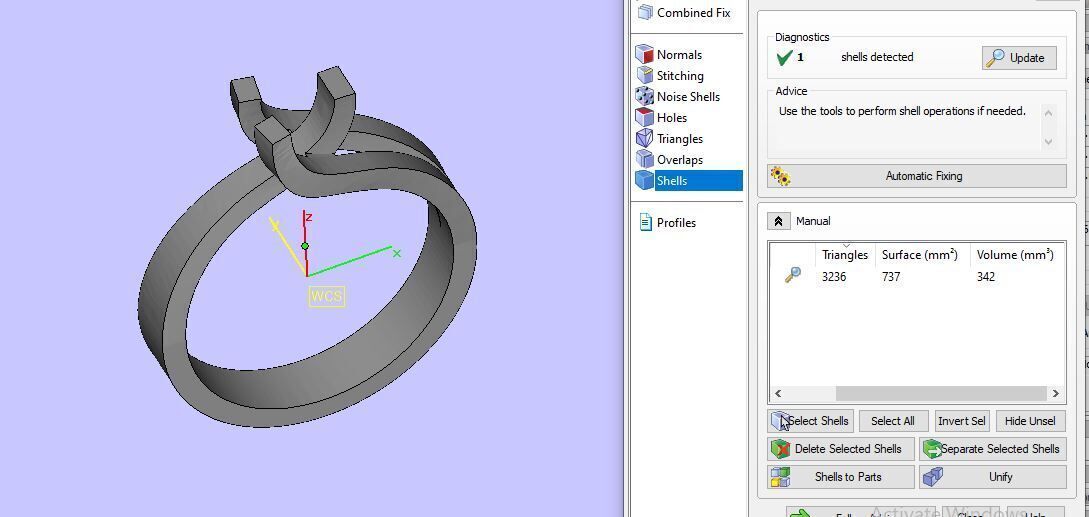
Task: Open the Combined Fix page
Action: tap(694, 13)
